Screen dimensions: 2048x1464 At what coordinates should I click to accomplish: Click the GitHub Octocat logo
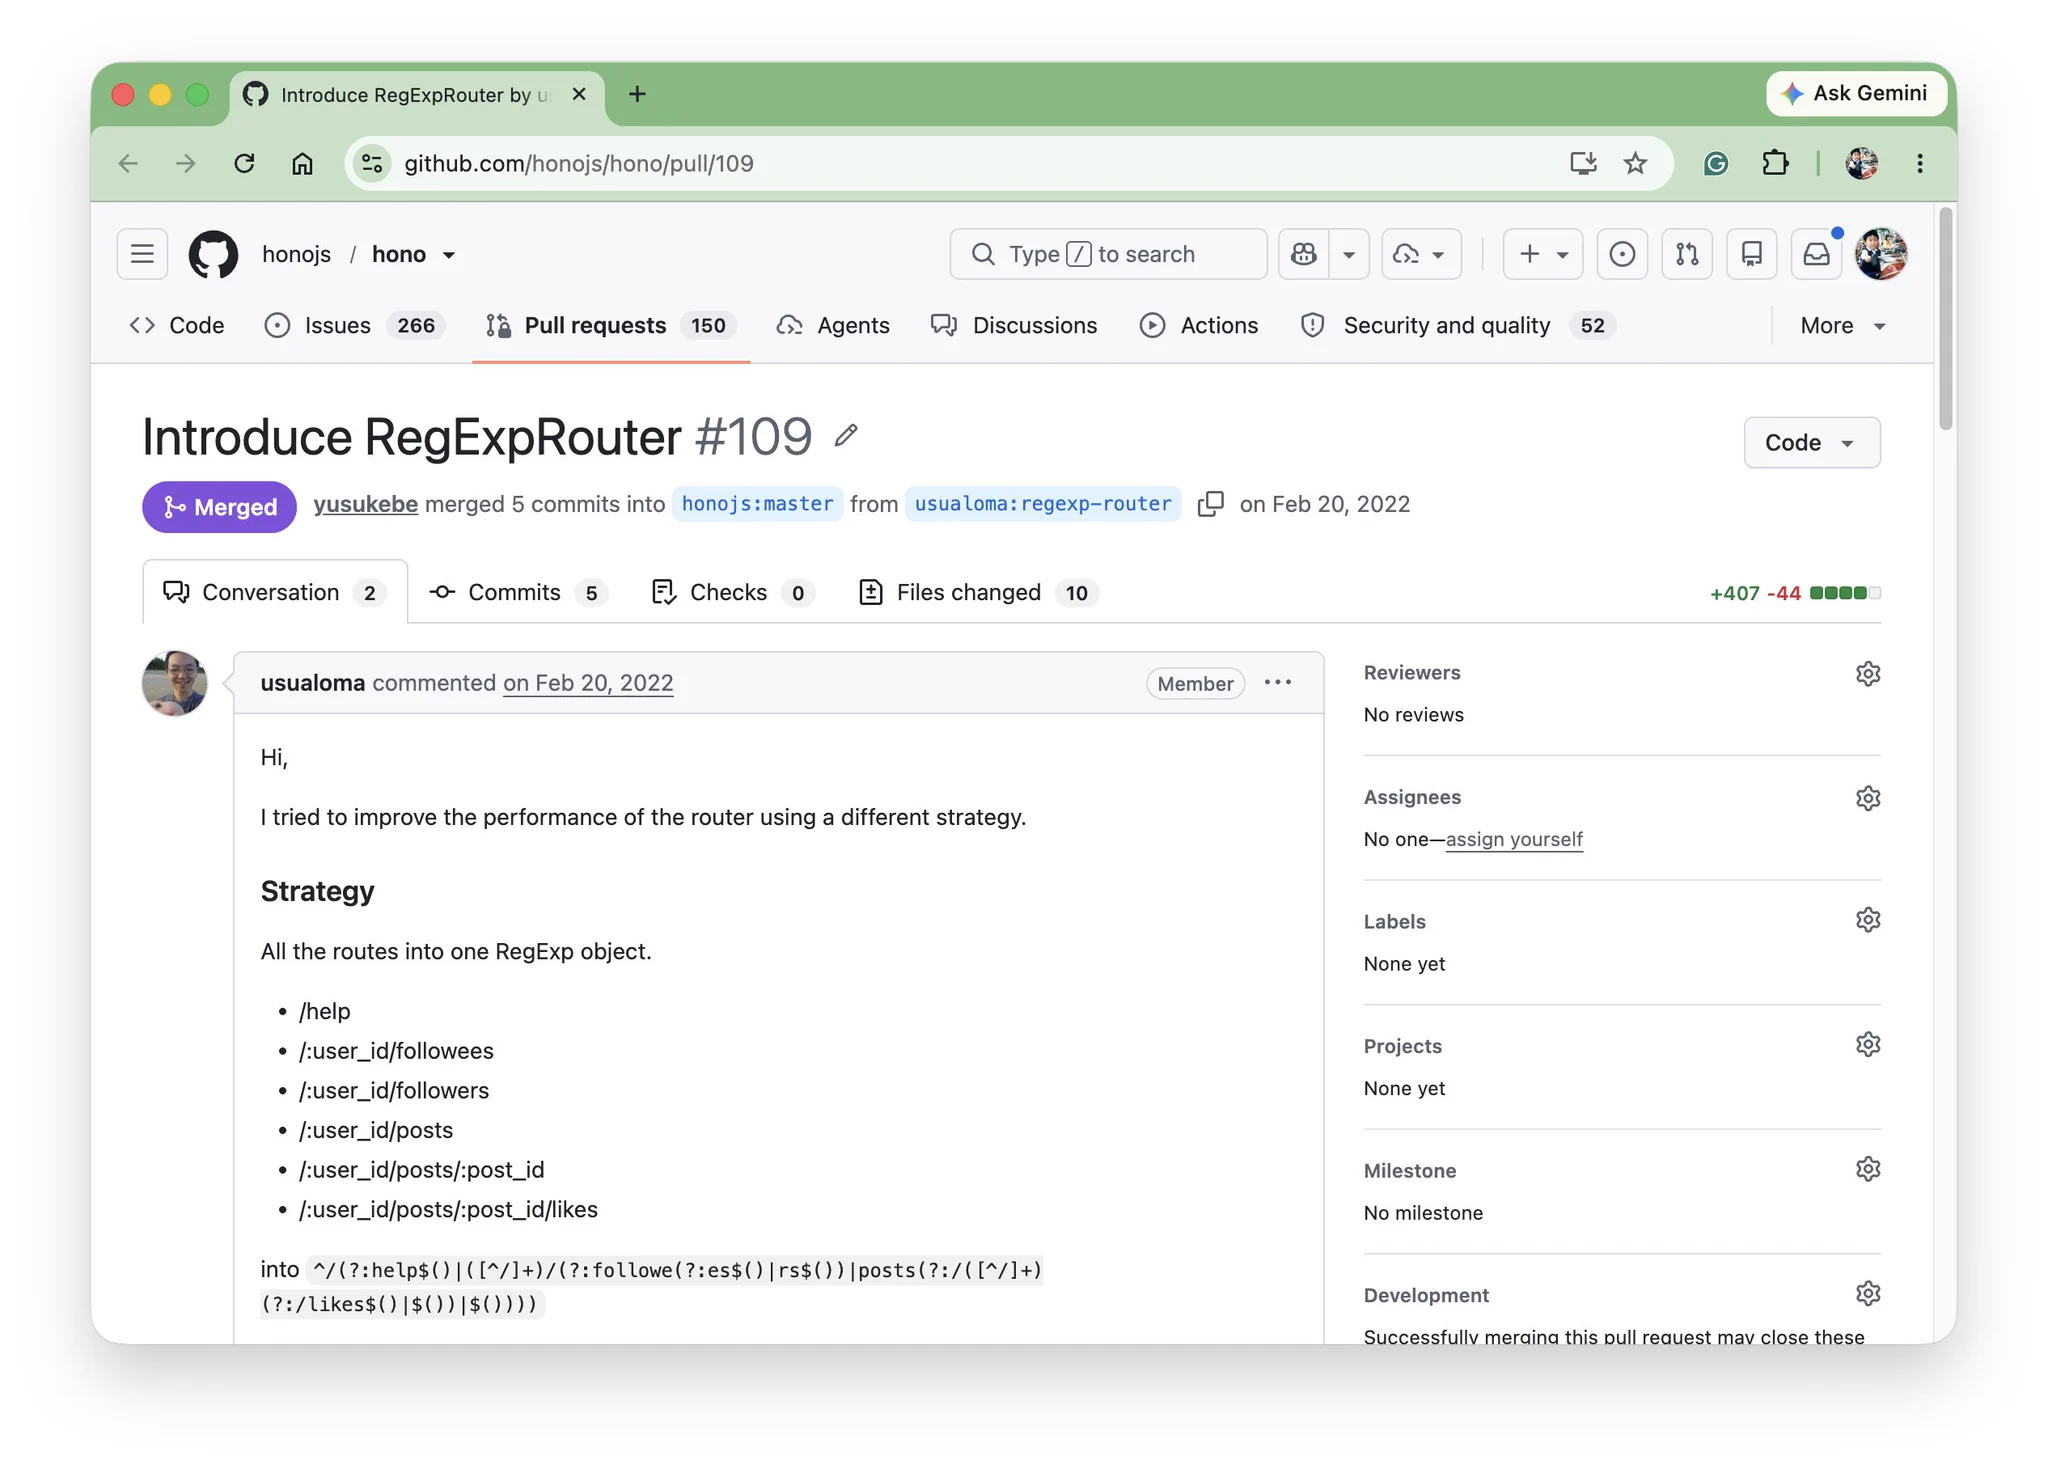click(x=213, y=254)
